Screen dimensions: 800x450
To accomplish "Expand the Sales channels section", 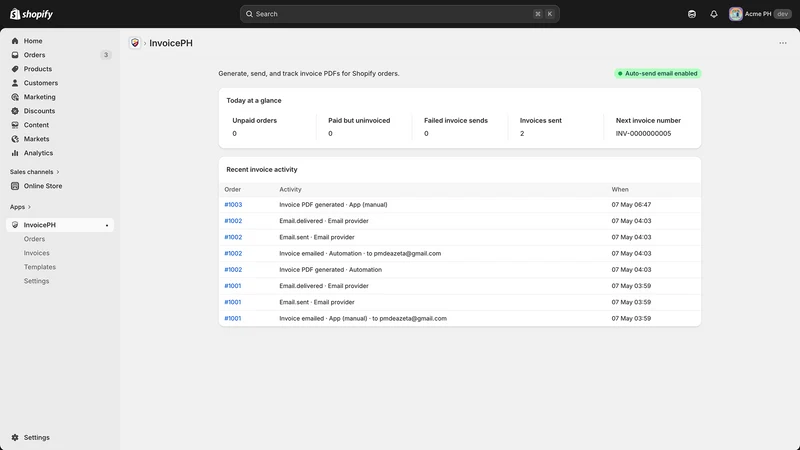I will tap(35, 172).
